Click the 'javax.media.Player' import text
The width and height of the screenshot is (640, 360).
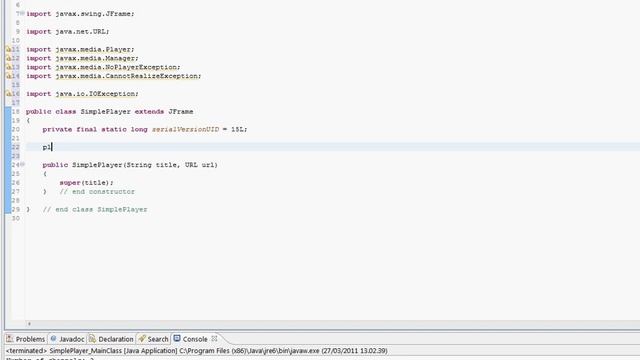(93, 49)
